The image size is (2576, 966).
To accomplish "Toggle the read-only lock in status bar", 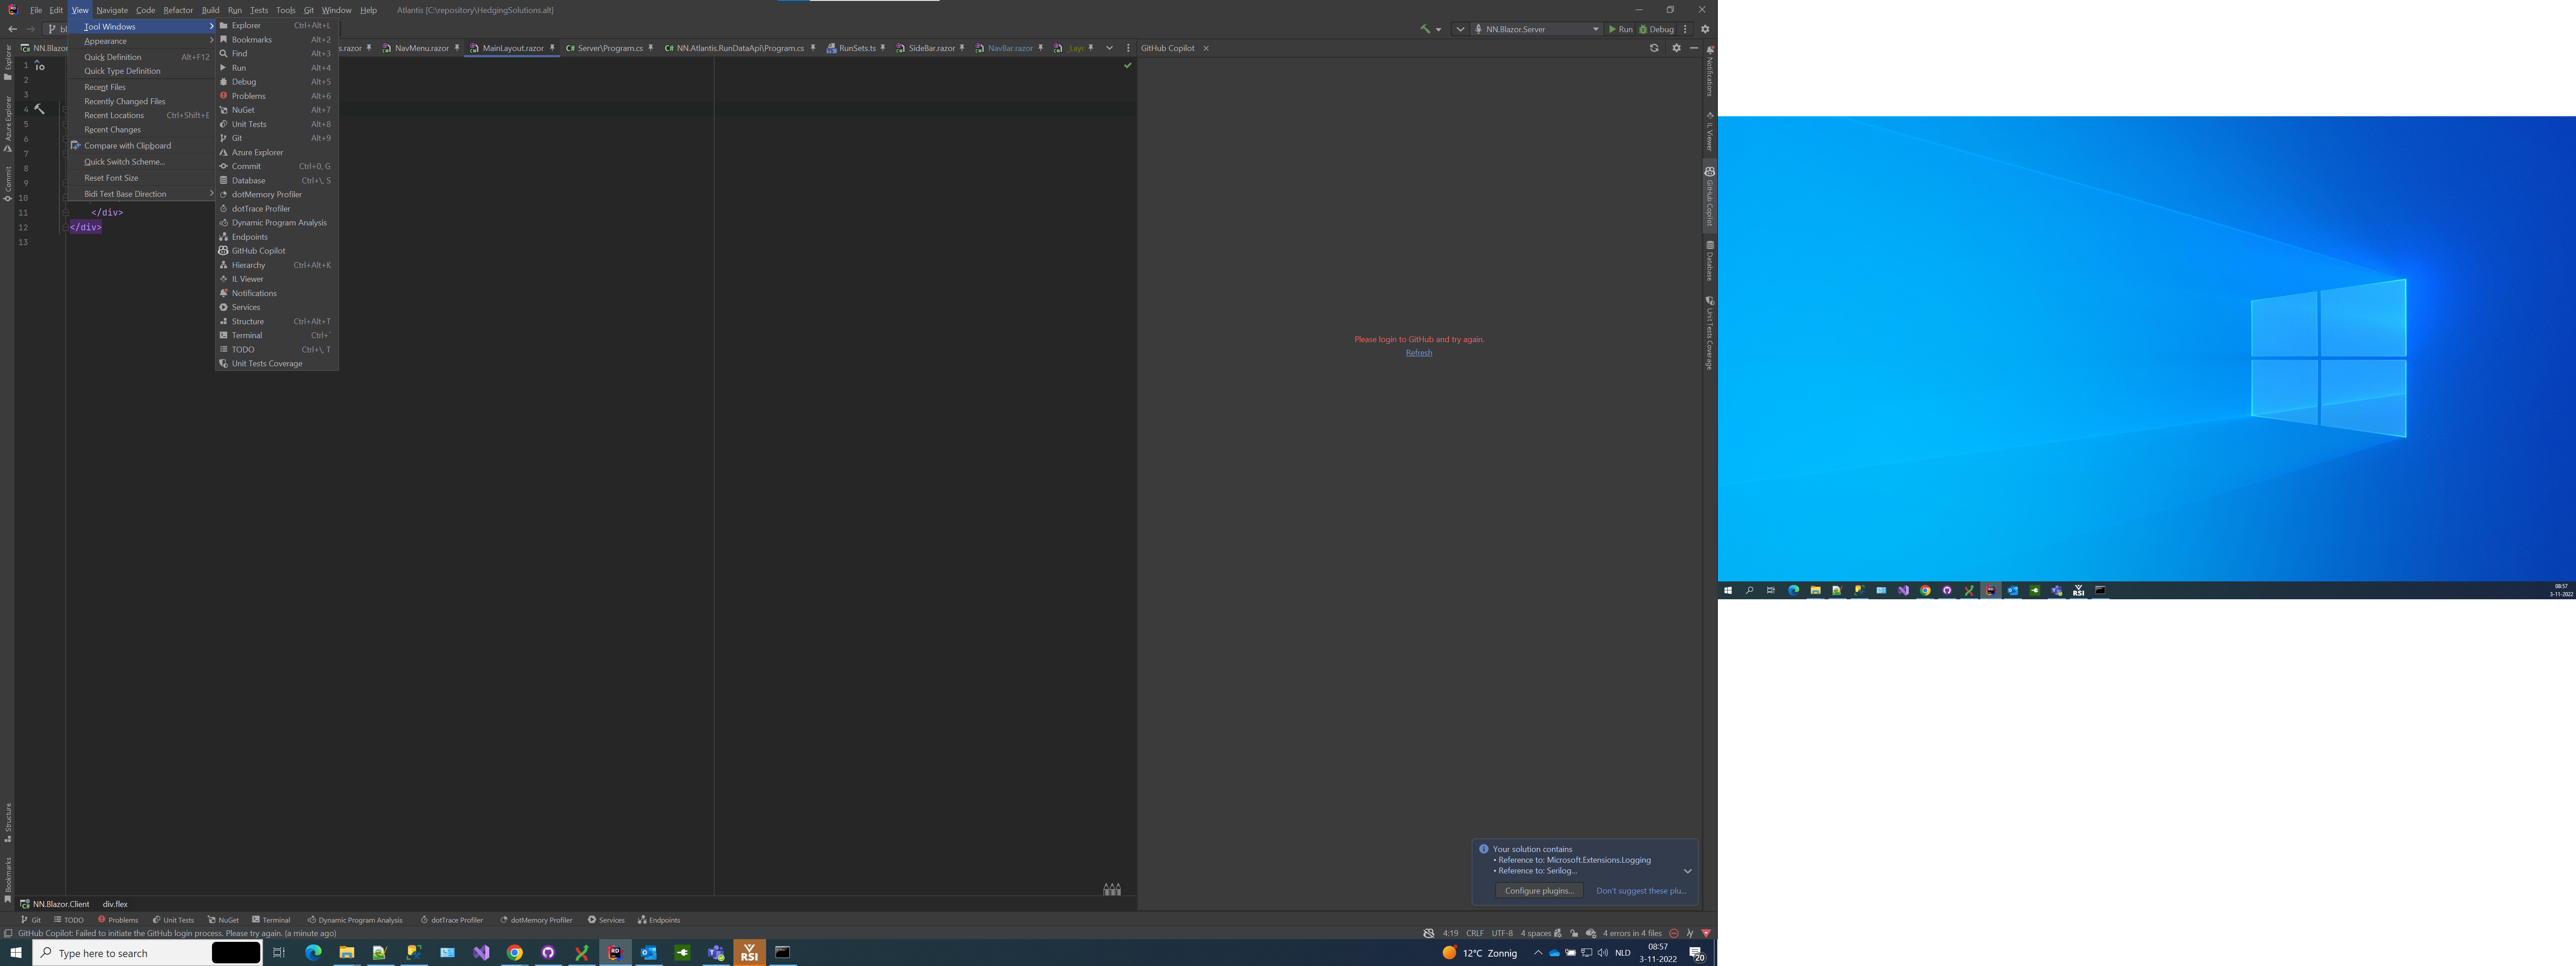I will click(1575, 933).
